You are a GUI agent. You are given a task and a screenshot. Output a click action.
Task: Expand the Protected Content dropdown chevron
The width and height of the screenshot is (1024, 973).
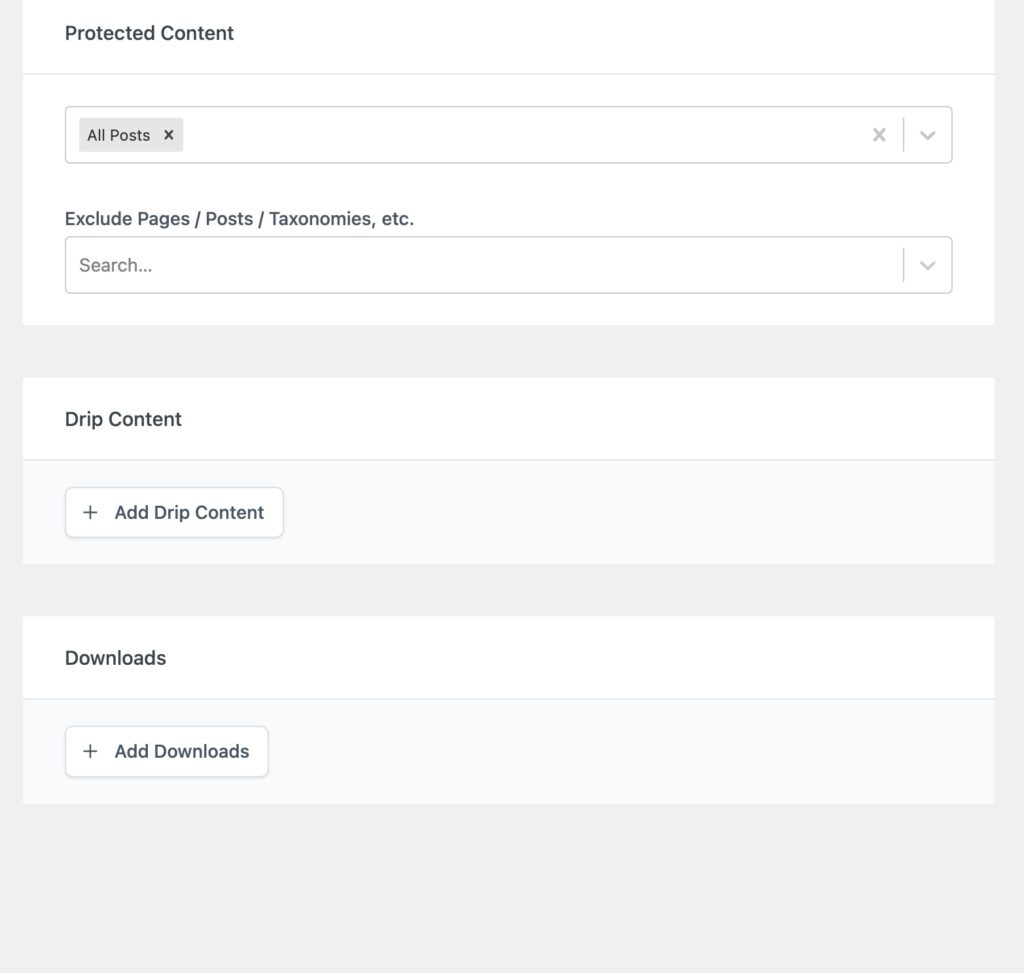click(927, 135)
